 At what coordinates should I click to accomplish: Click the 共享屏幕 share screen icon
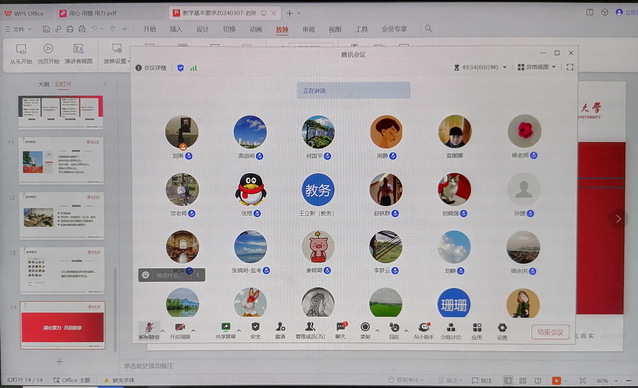click(225, 330)
